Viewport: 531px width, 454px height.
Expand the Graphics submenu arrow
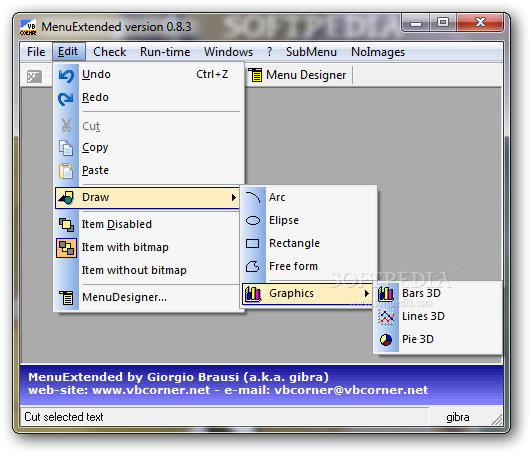click(366, 294)
